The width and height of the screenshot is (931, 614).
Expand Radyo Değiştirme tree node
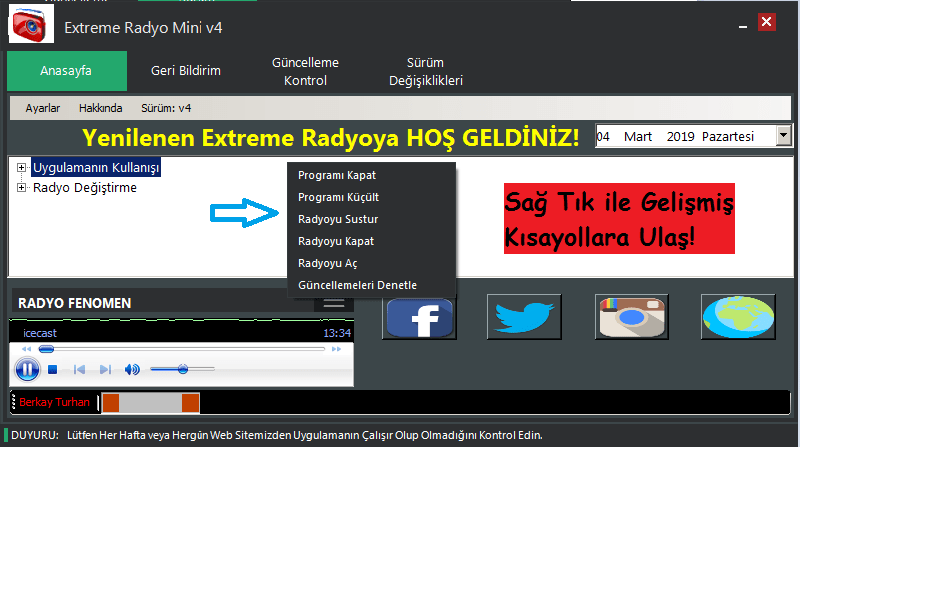point(21,188)
